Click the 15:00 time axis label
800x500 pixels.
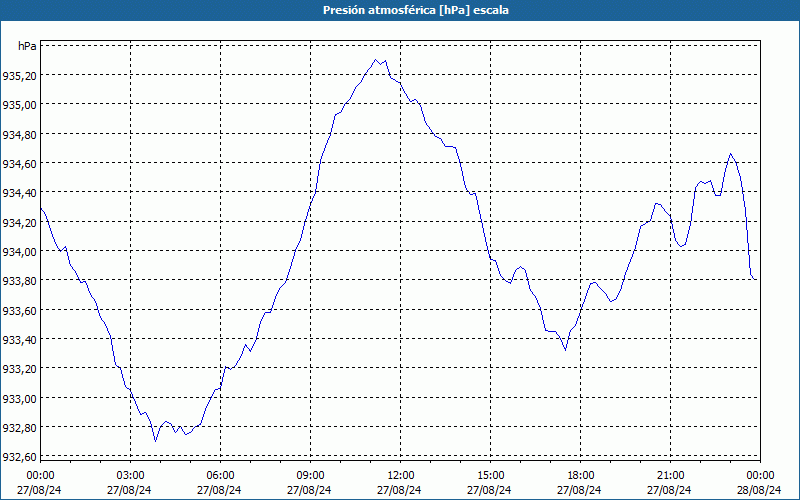[x=490, y=476]
